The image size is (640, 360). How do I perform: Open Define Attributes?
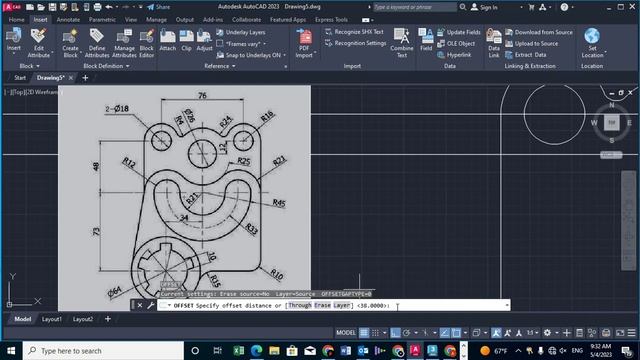click(97, 43)
